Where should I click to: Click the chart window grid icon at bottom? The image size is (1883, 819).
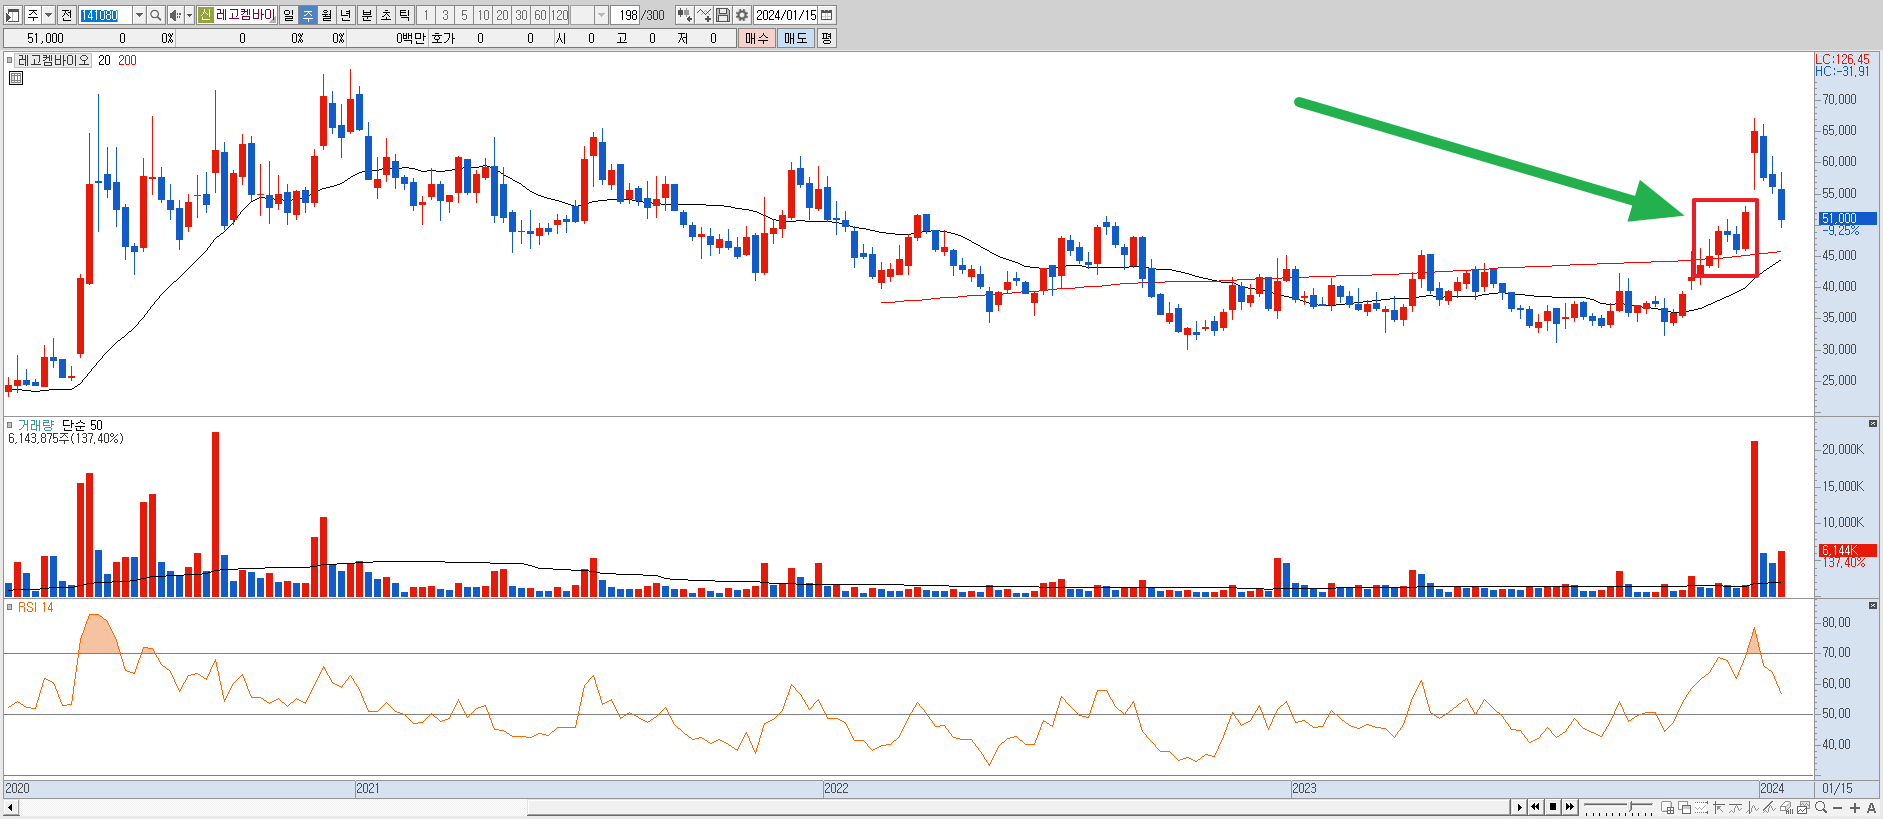1667,807
